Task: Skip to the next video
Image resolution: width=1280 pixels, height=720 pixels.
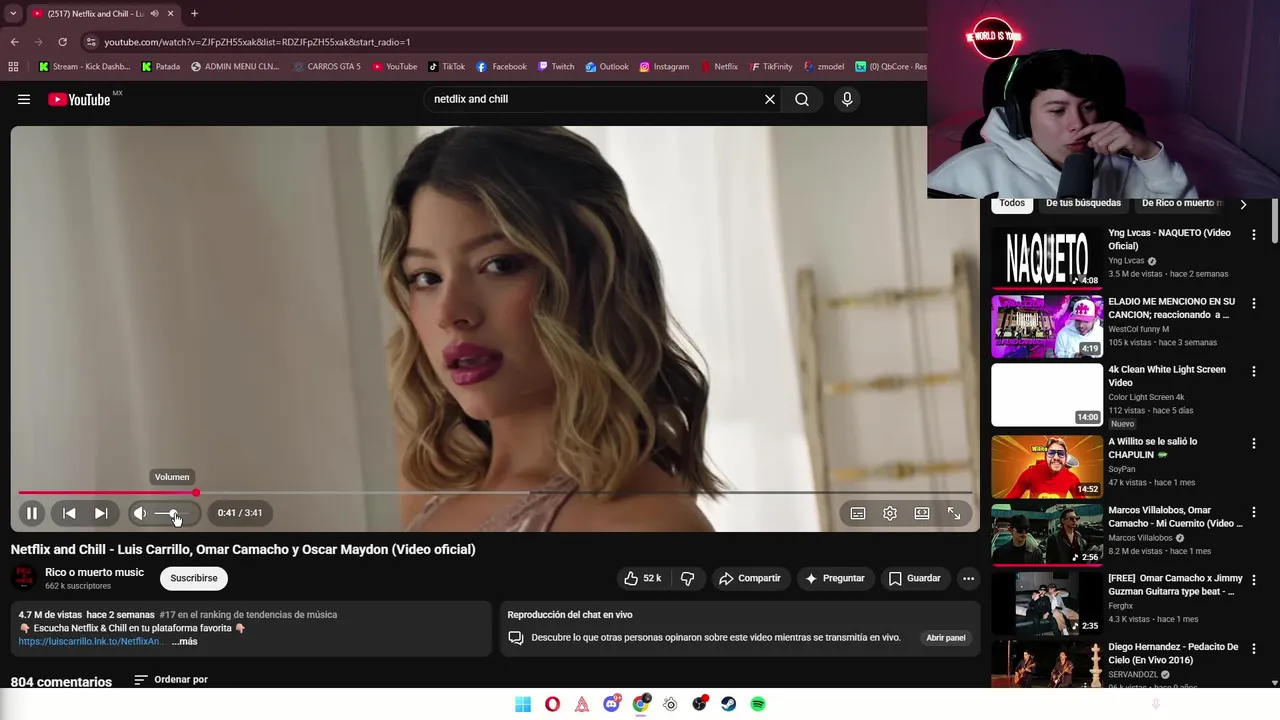Action: [x=101, y=513]
